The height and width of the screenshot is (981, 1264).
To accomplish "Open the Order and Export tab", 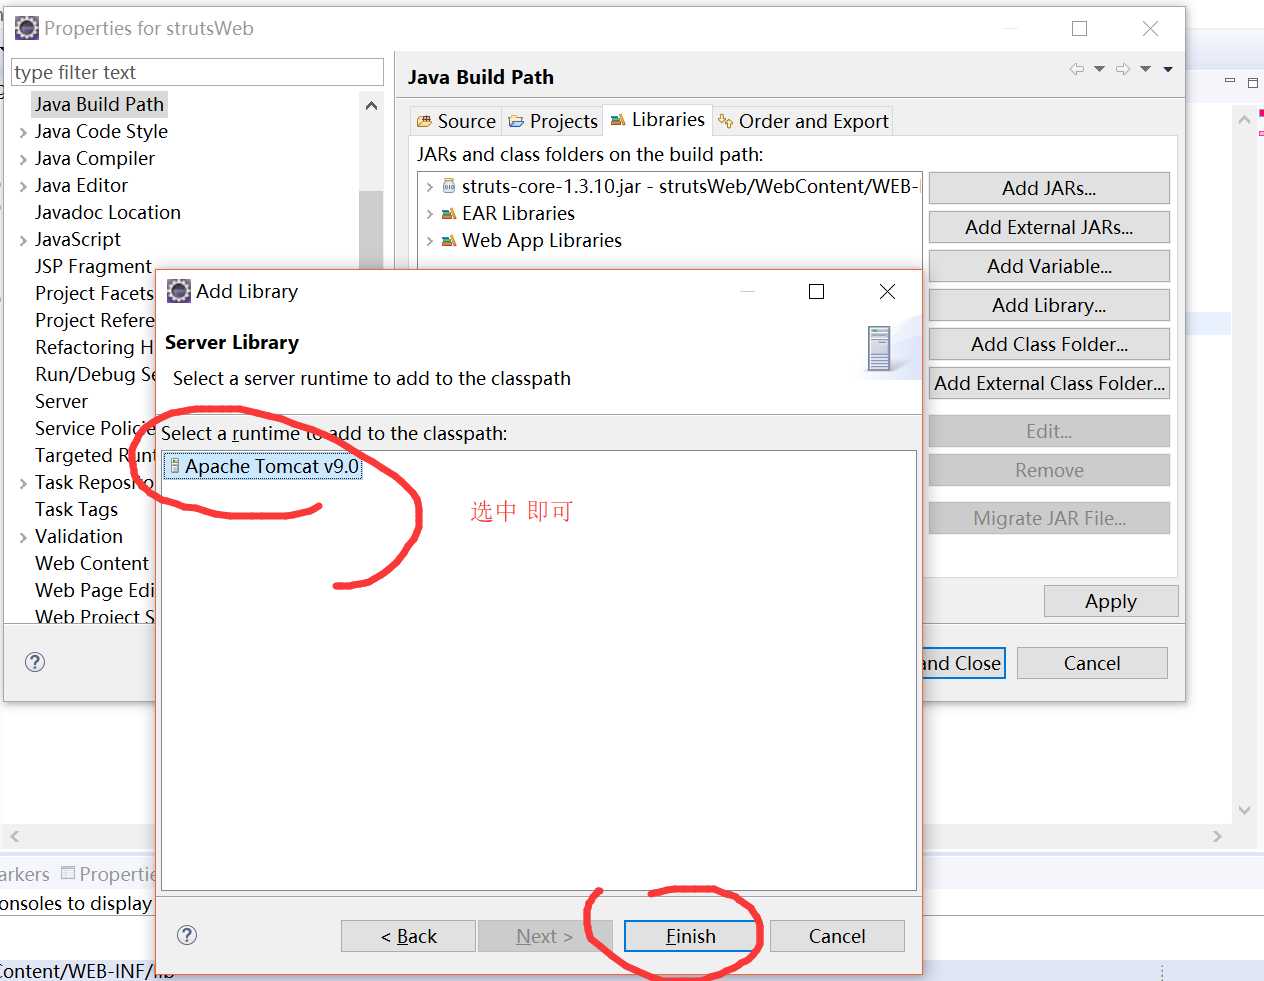I will tap(802, 121).
